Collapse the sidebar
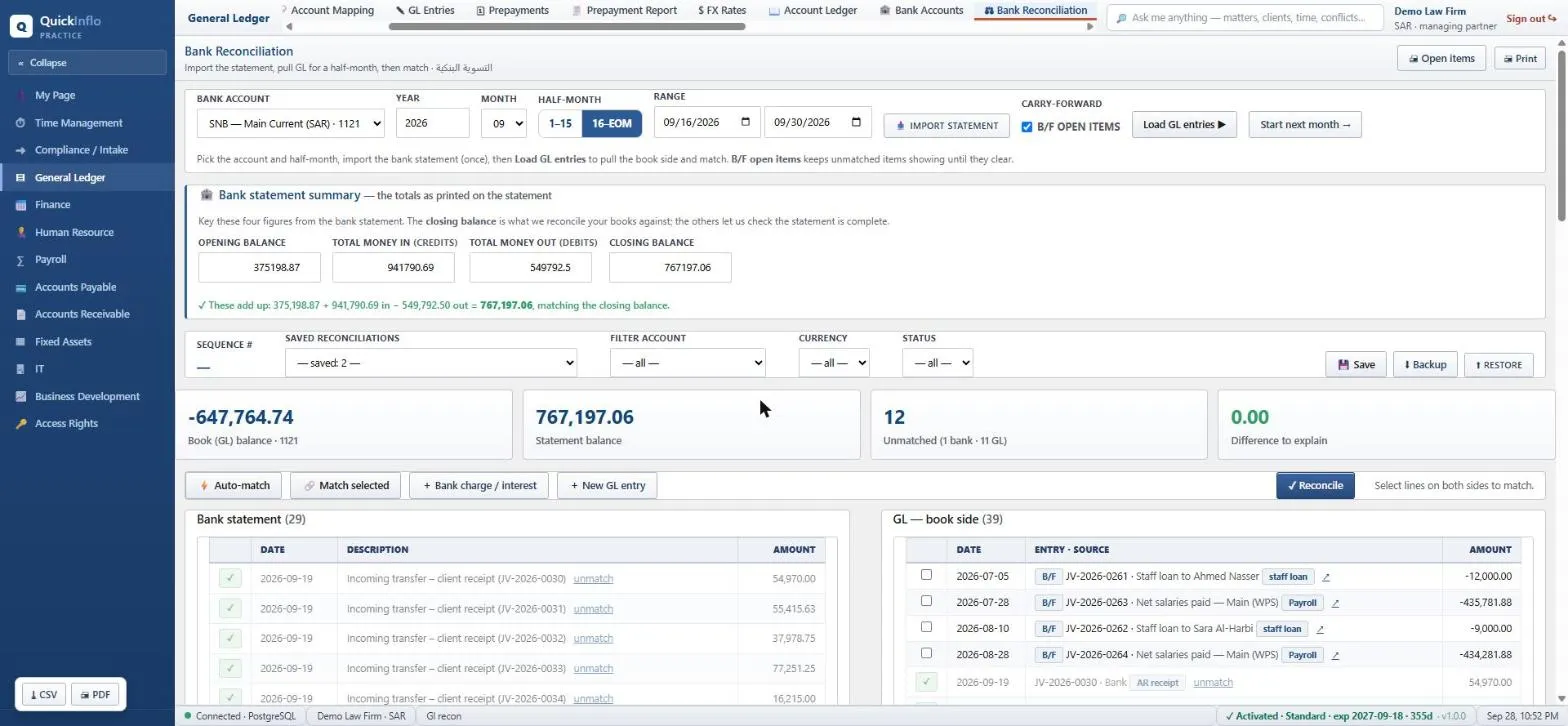 tap(87, 62)
